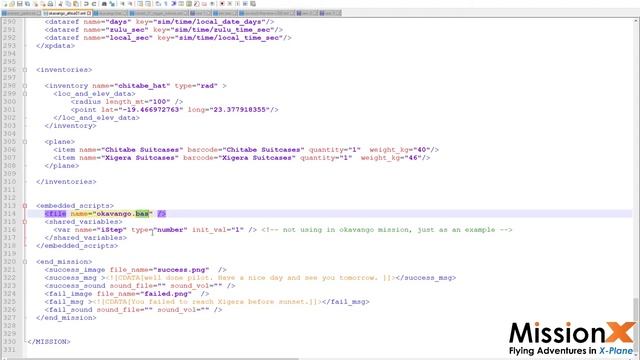Print the document using the Print icon
Screen dimensions: 640x360
click(x=50, y=4)
